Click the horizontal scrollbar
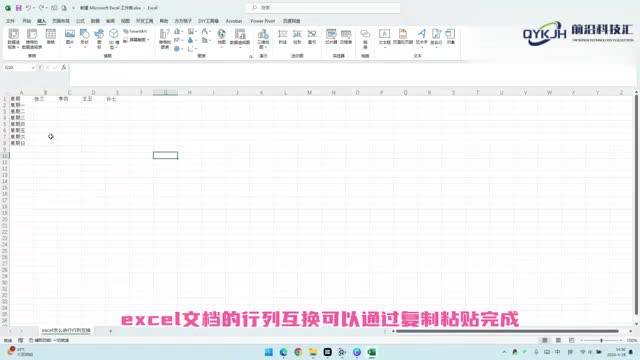The width and height of the screenshot is (640, 360). 507,331
